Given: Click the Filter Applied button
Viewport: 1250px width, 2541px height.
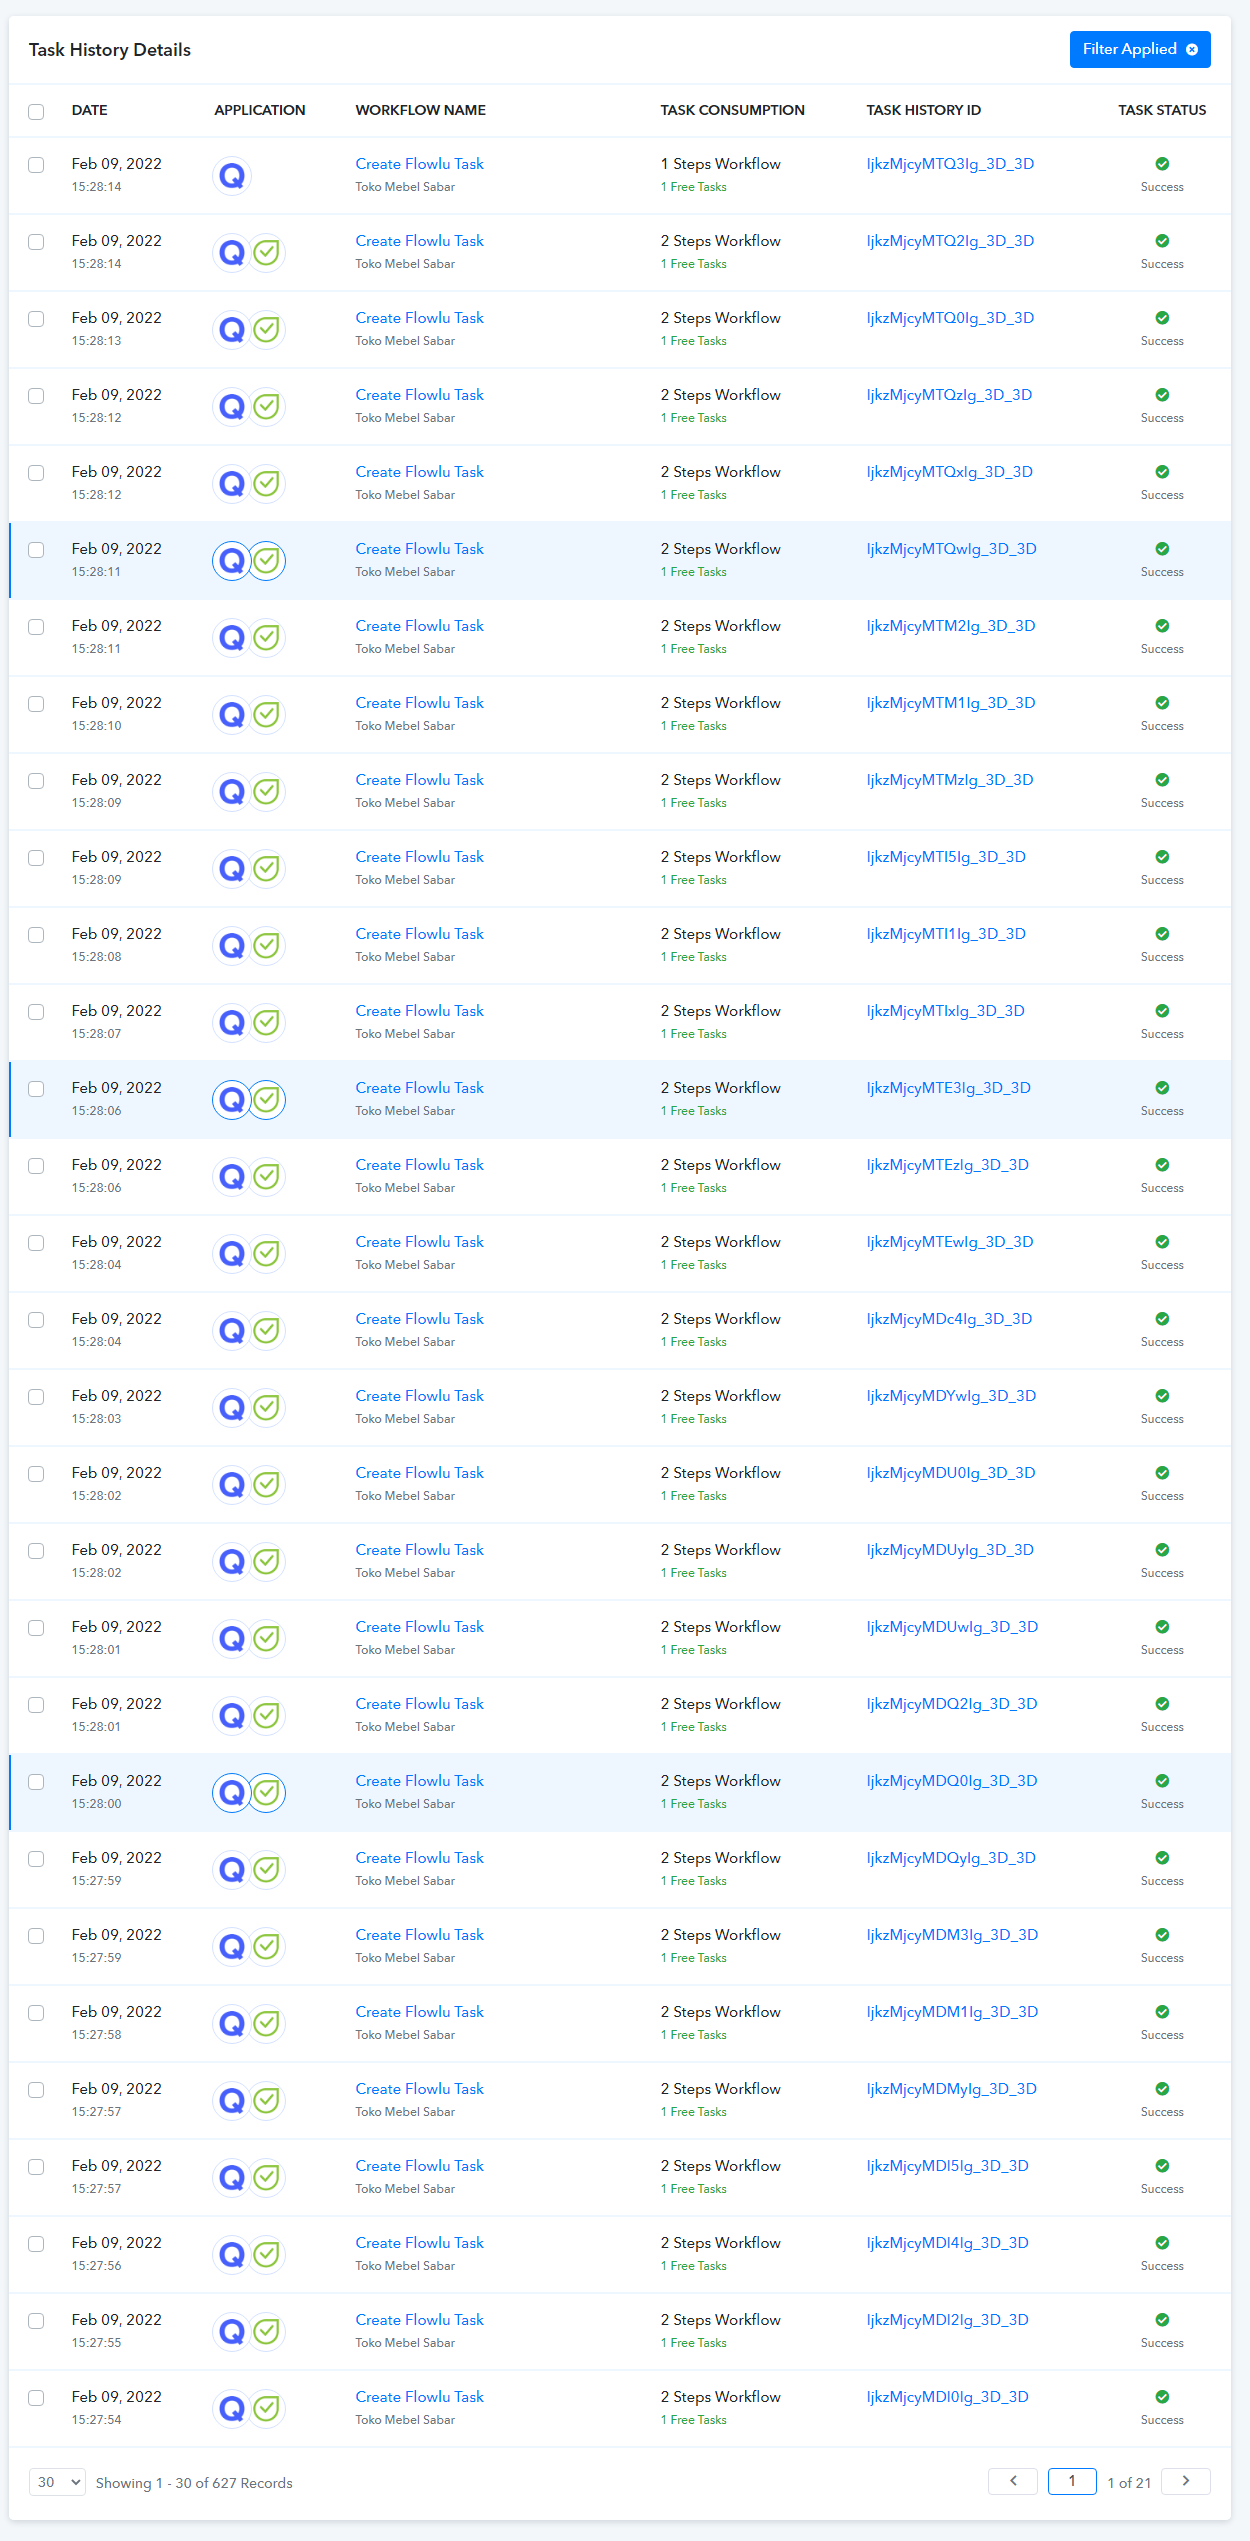Looking at the screenshot, I should click(1129, 50).
